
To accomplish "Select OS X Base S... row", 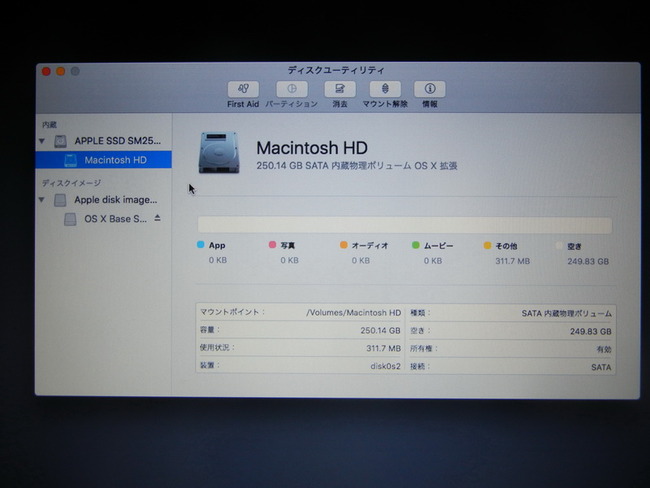I will (x=104, y=219).
